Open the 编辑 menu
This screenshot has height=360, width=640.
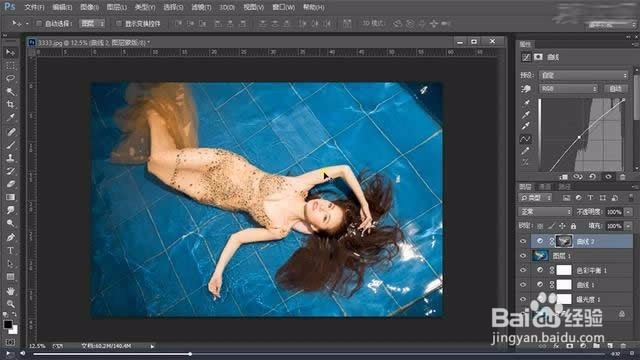[x=62, y=7]
